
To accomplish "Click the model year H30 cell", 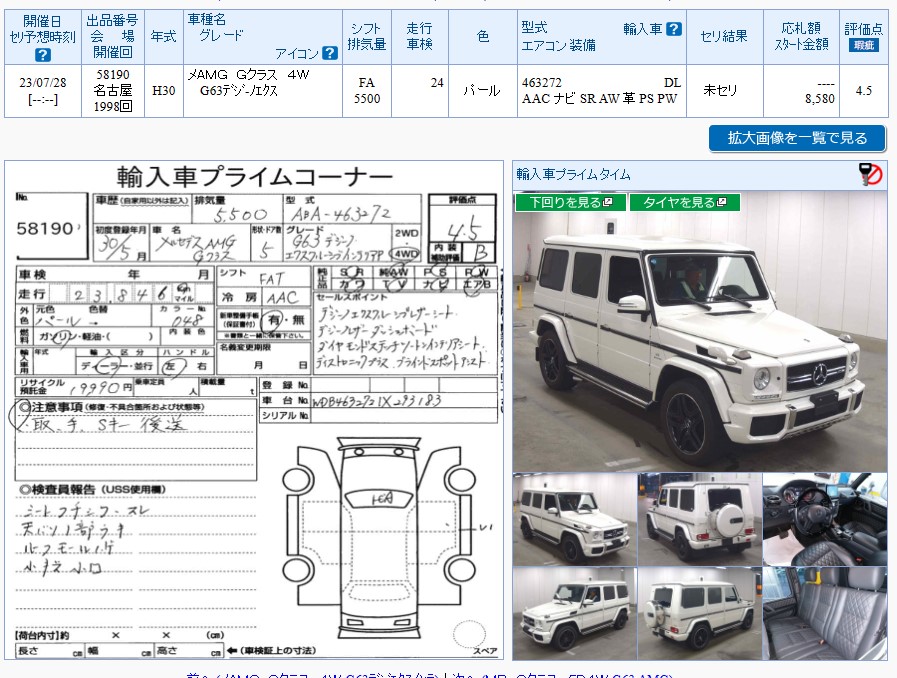I will [x=164, y=91].
